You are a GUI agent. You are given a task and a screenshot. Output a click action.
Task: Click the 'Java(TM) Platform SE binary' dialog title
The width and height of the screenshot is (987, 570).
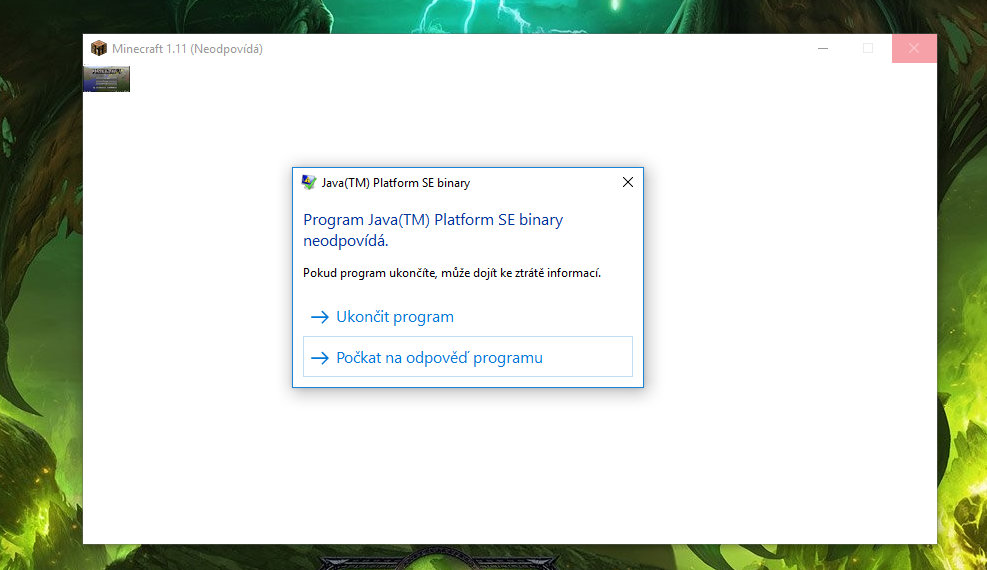tap(396, 183)
